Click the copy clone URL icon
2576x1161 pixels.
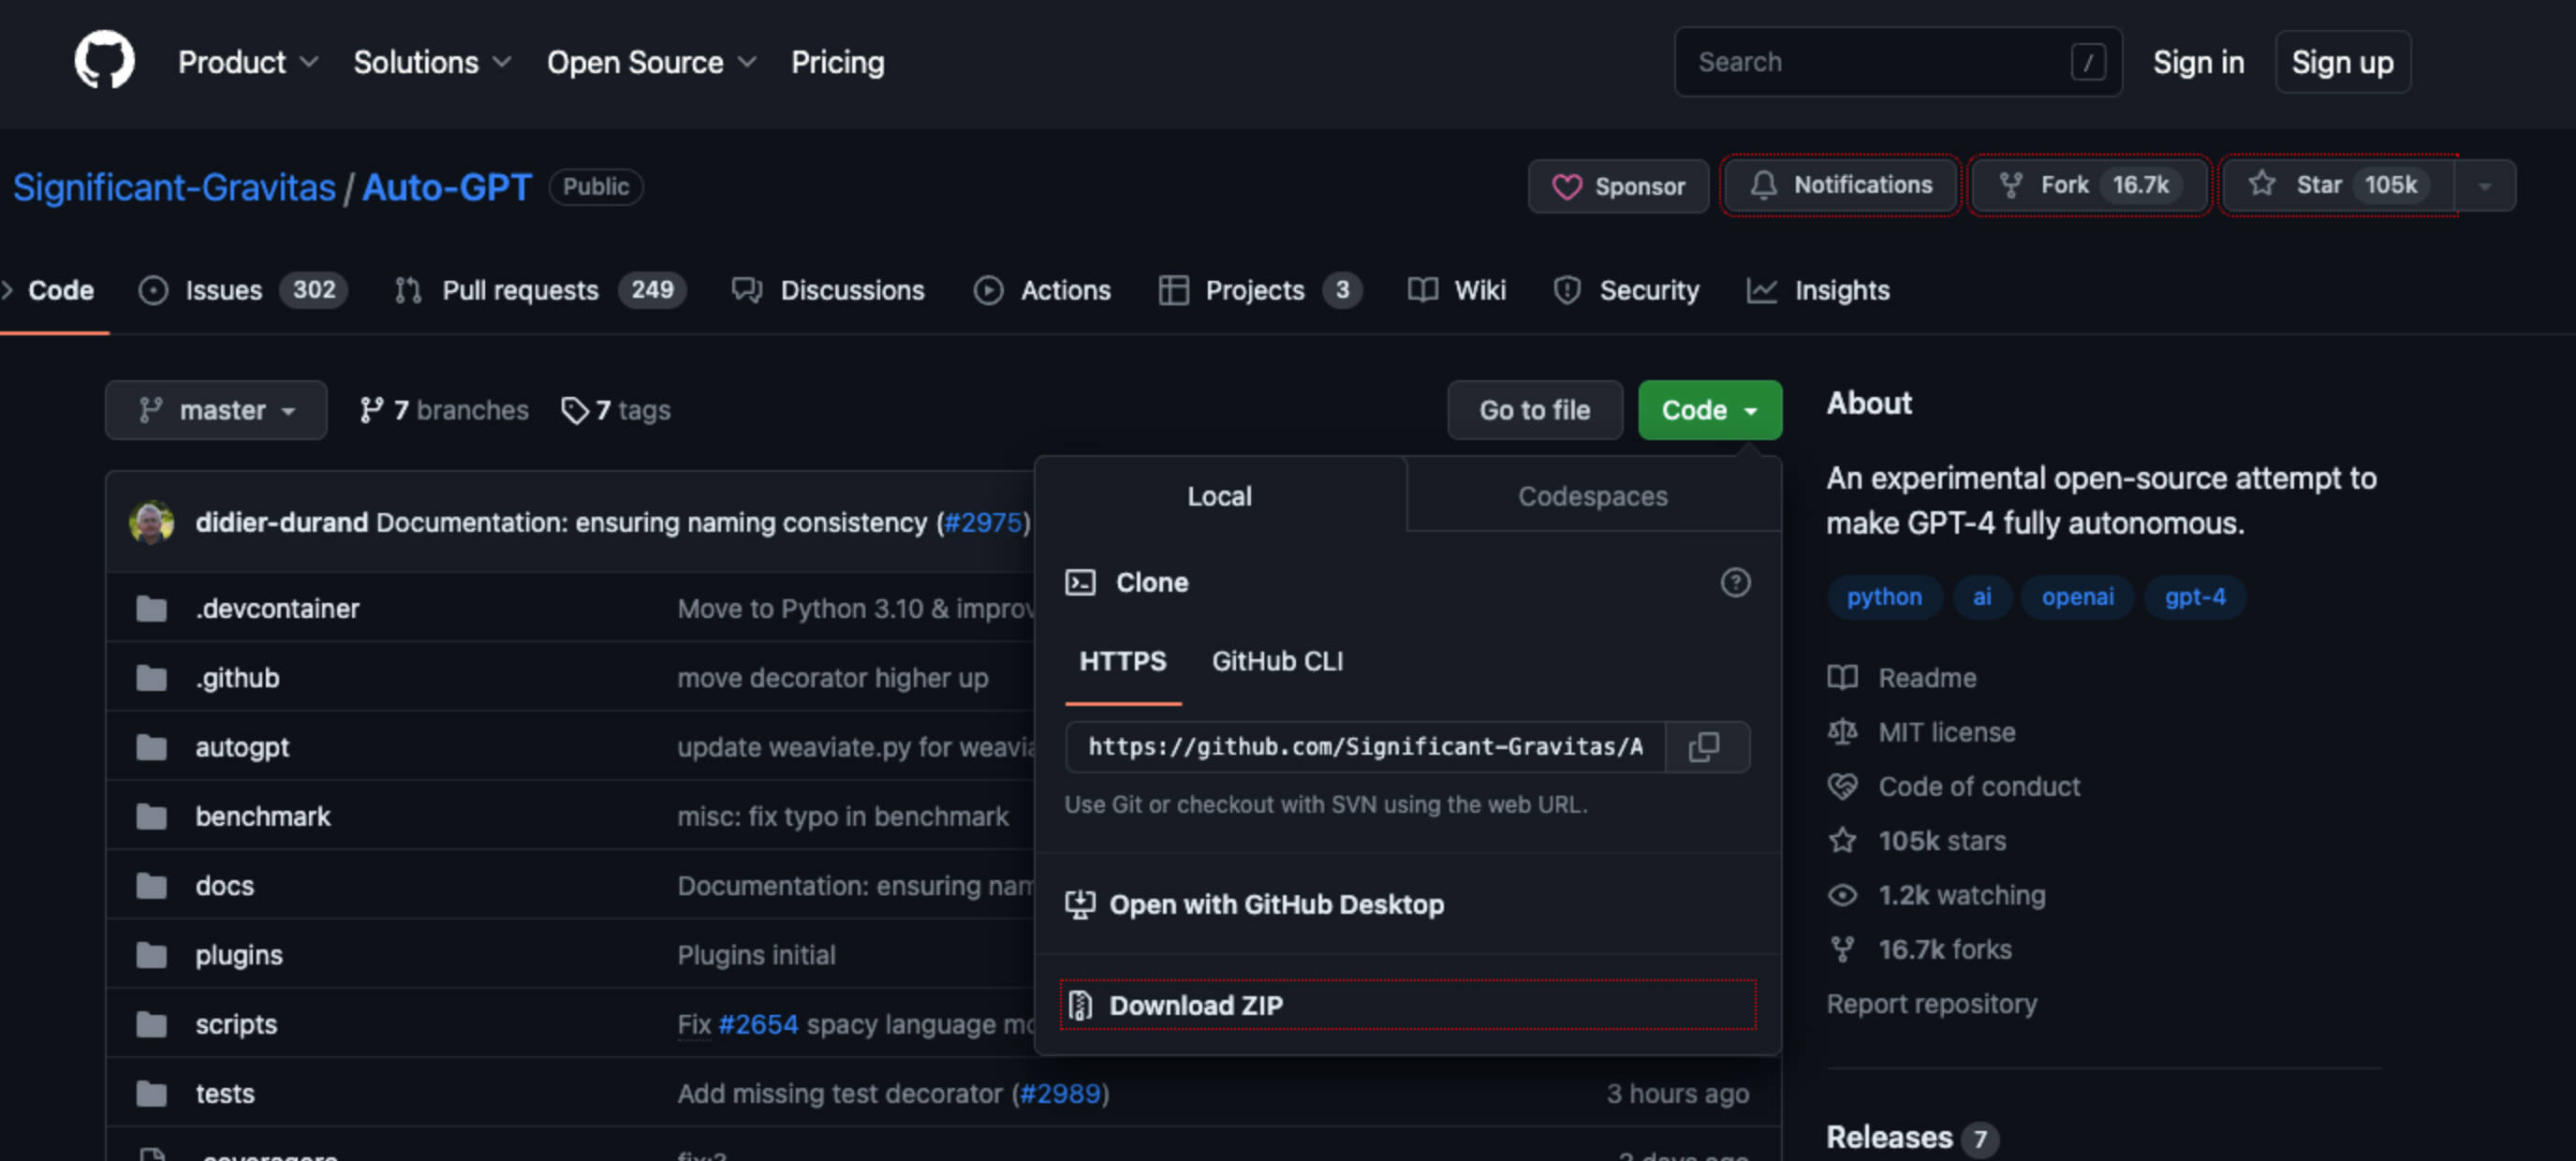pos(1704,746)
